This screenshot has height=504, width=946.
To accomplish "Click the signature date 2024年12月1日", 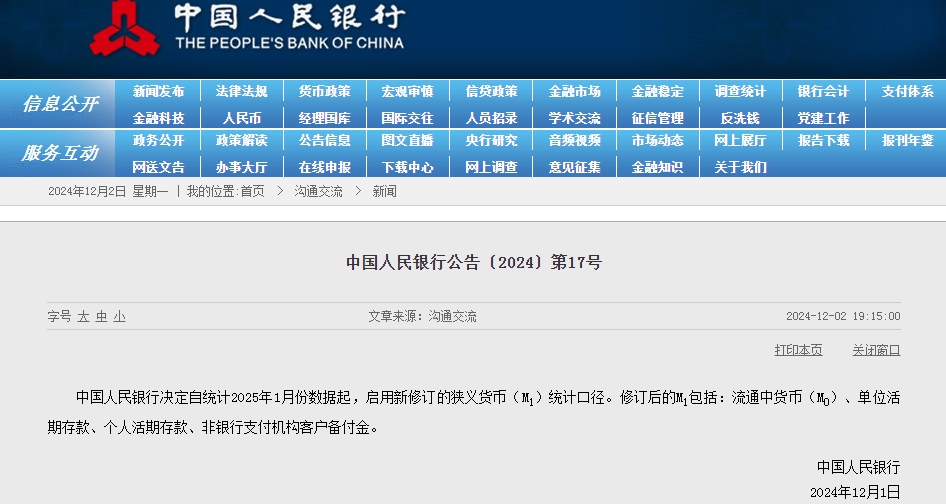I will coord(855,492).
